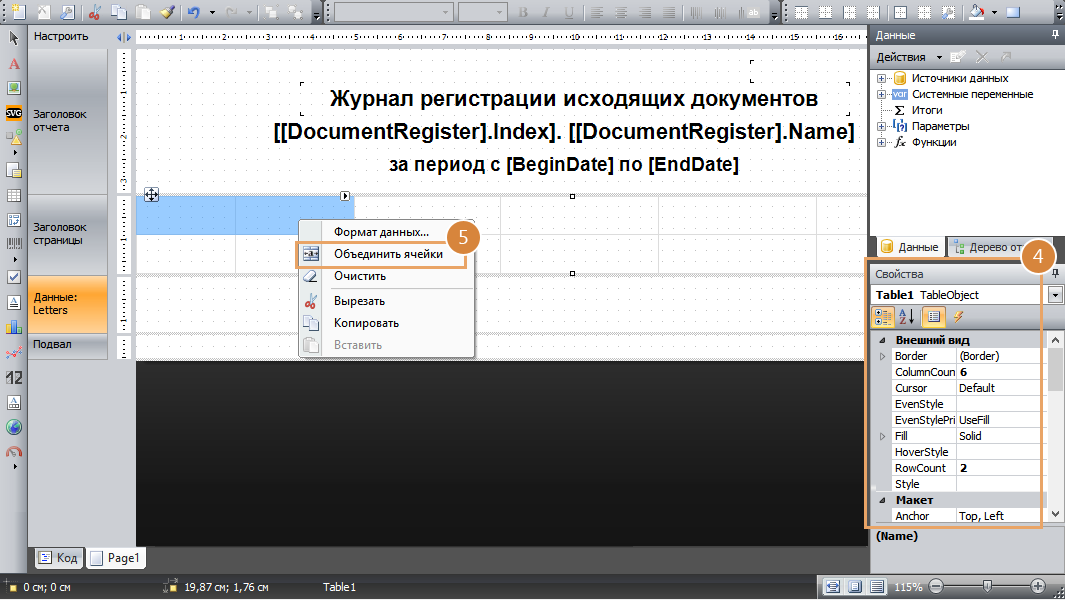The height and width of the screenshot is (600, 1065).
Task: Select the Итоги tree item
Action: 926,110
